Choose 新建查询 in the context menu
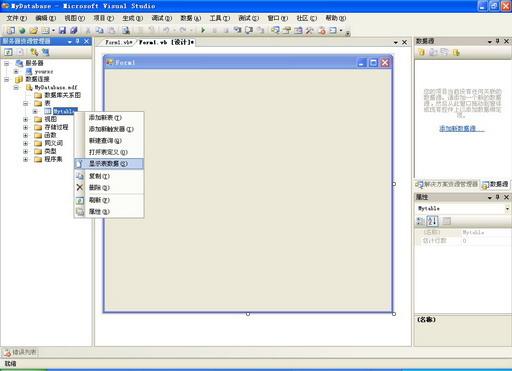Image resolution: width=512 pixels, height=371 pixels. tap(109, 141)
